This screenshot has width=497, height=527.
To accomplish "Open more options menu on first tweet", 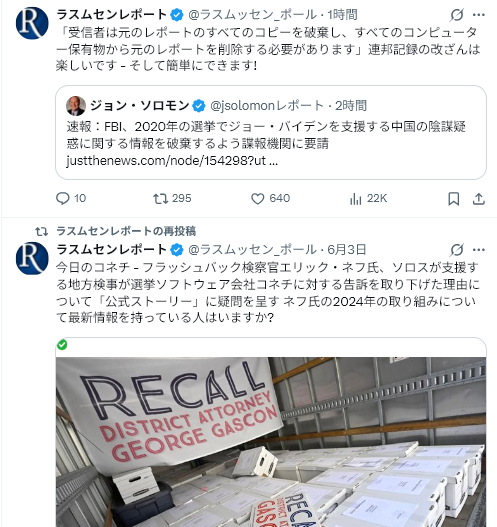I will click(479, 15).
